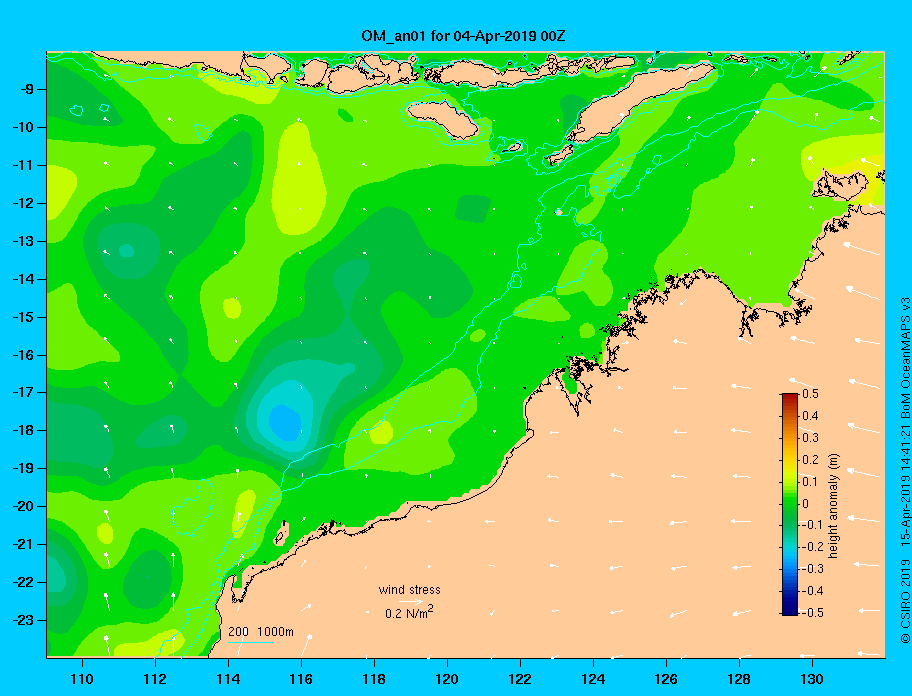Click the 'wind stress' legend label

(x=409, y=590)
